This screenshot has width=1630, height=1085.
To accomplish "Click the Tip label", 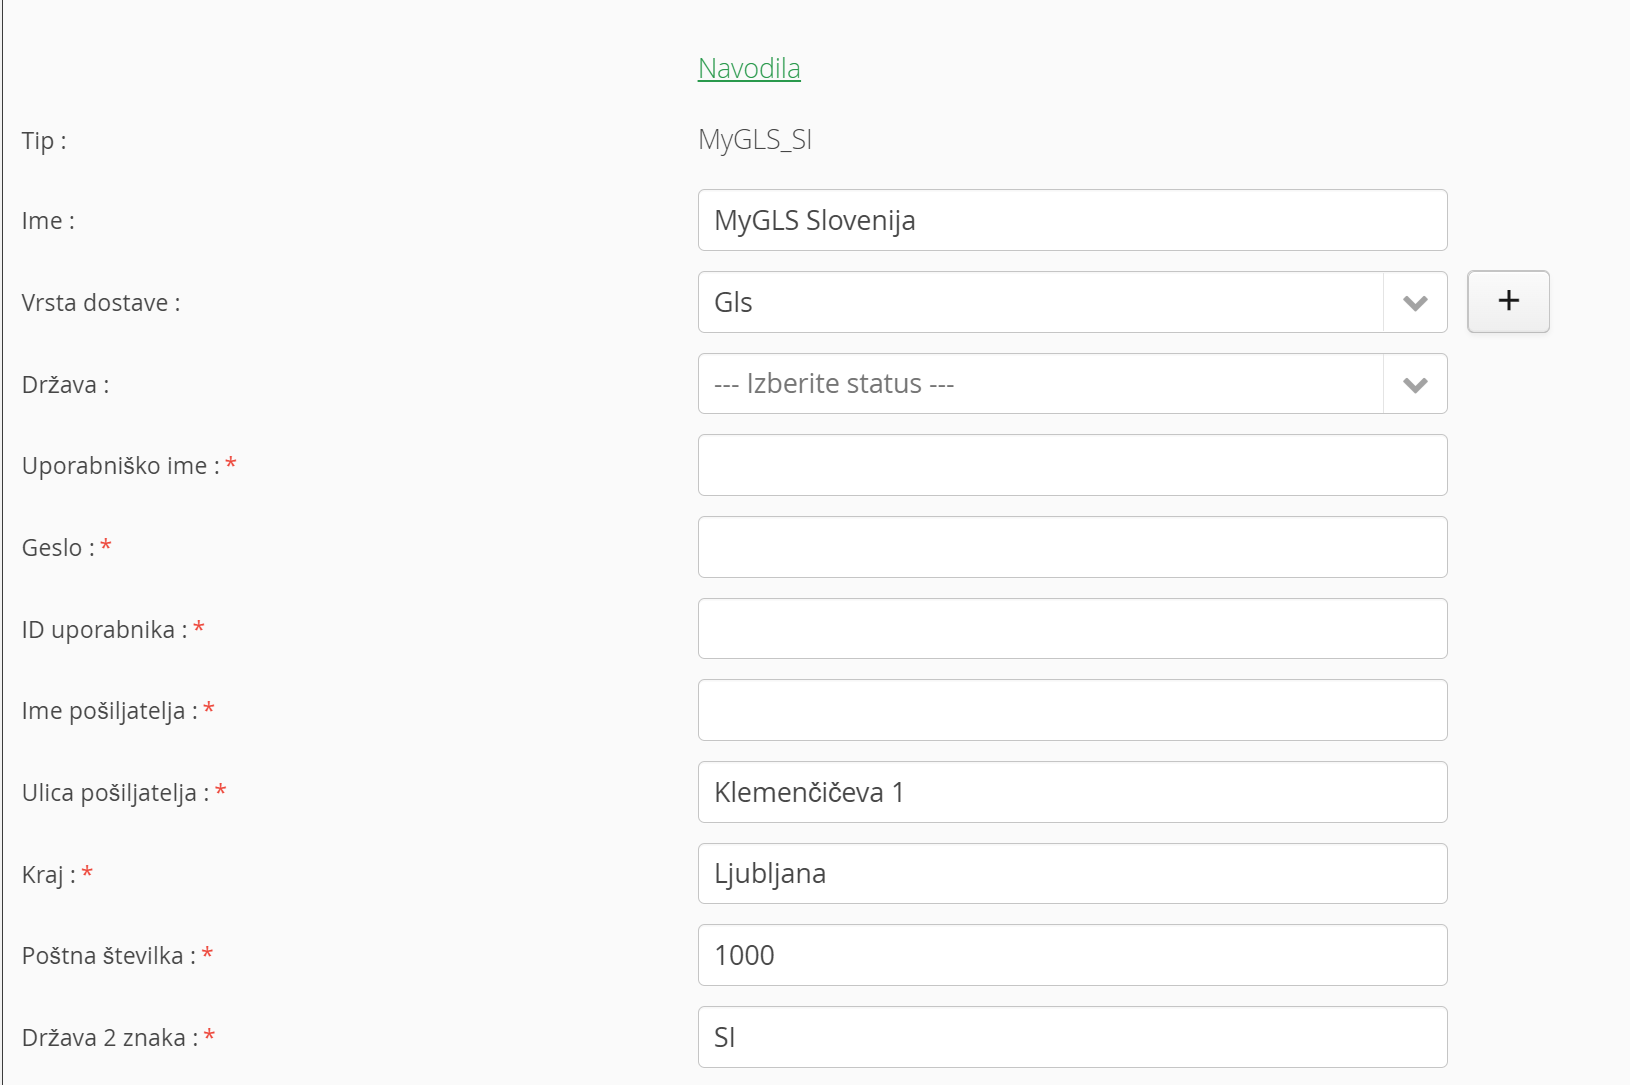I will 44,141.
